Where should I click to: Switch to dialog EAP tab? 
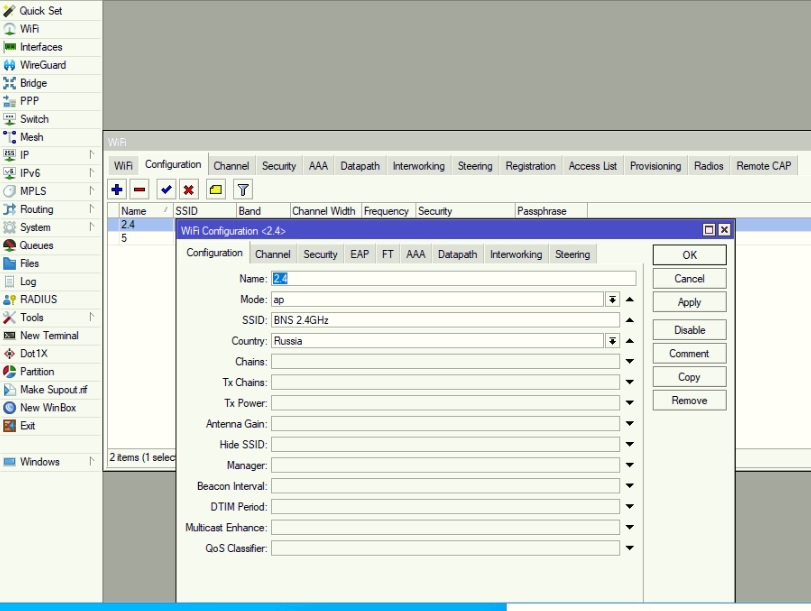(359, 255)
